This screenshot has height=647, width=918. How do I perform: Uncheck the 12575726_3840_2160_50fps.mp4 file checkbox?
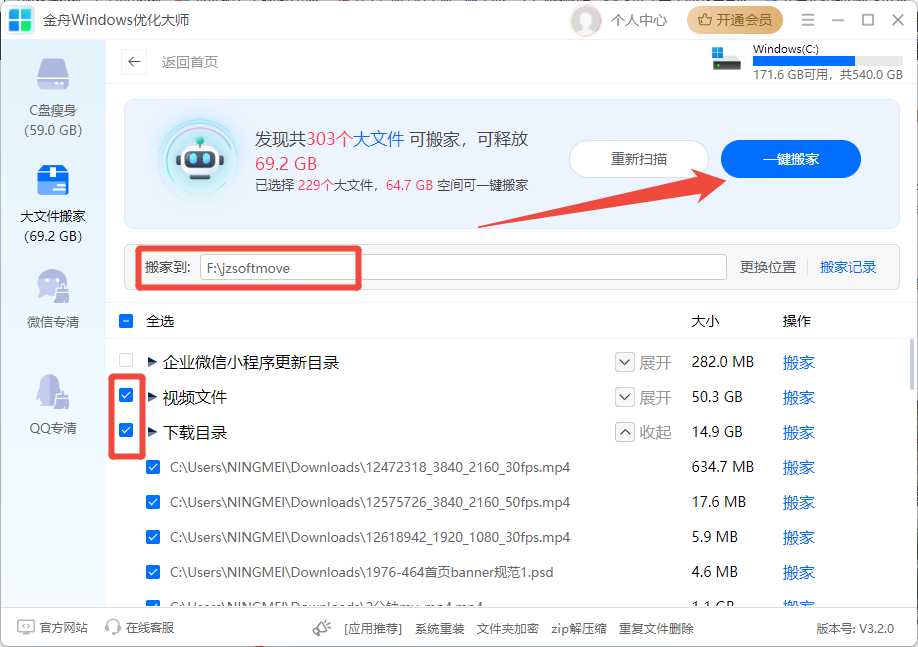[153, 502]
